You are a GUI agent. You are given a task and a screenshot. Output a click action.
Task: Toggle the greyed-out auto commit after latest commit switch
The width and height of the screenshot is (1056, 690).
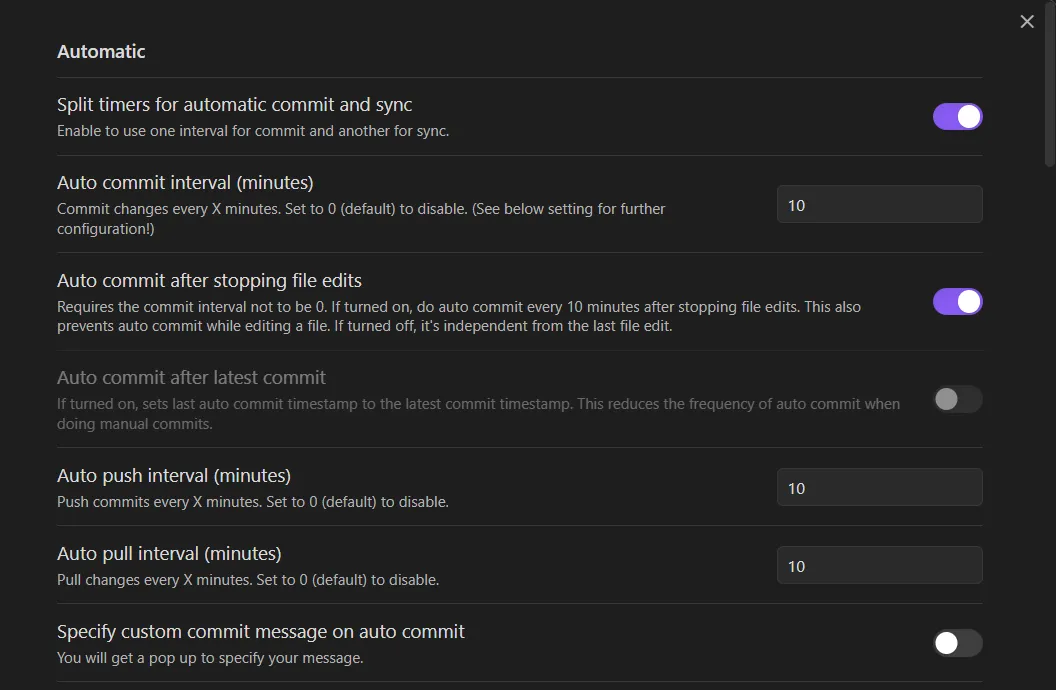[x=957, y=400]
